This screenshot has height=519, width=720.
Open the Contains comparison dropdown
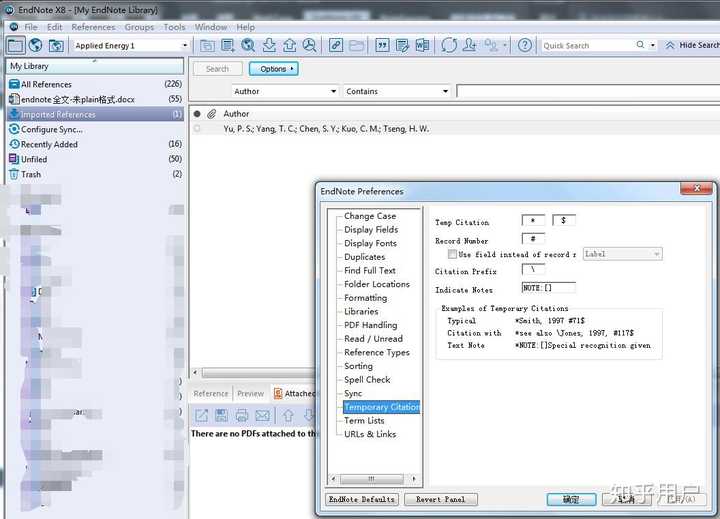445,91
